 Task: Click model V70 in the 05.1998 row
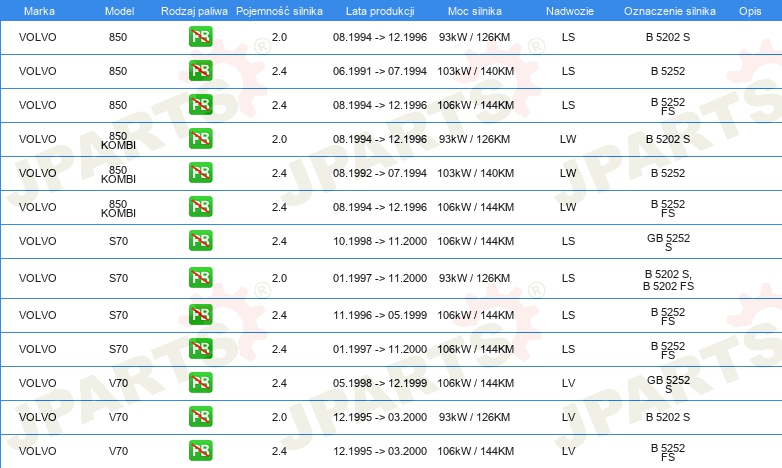click(119, 383)
